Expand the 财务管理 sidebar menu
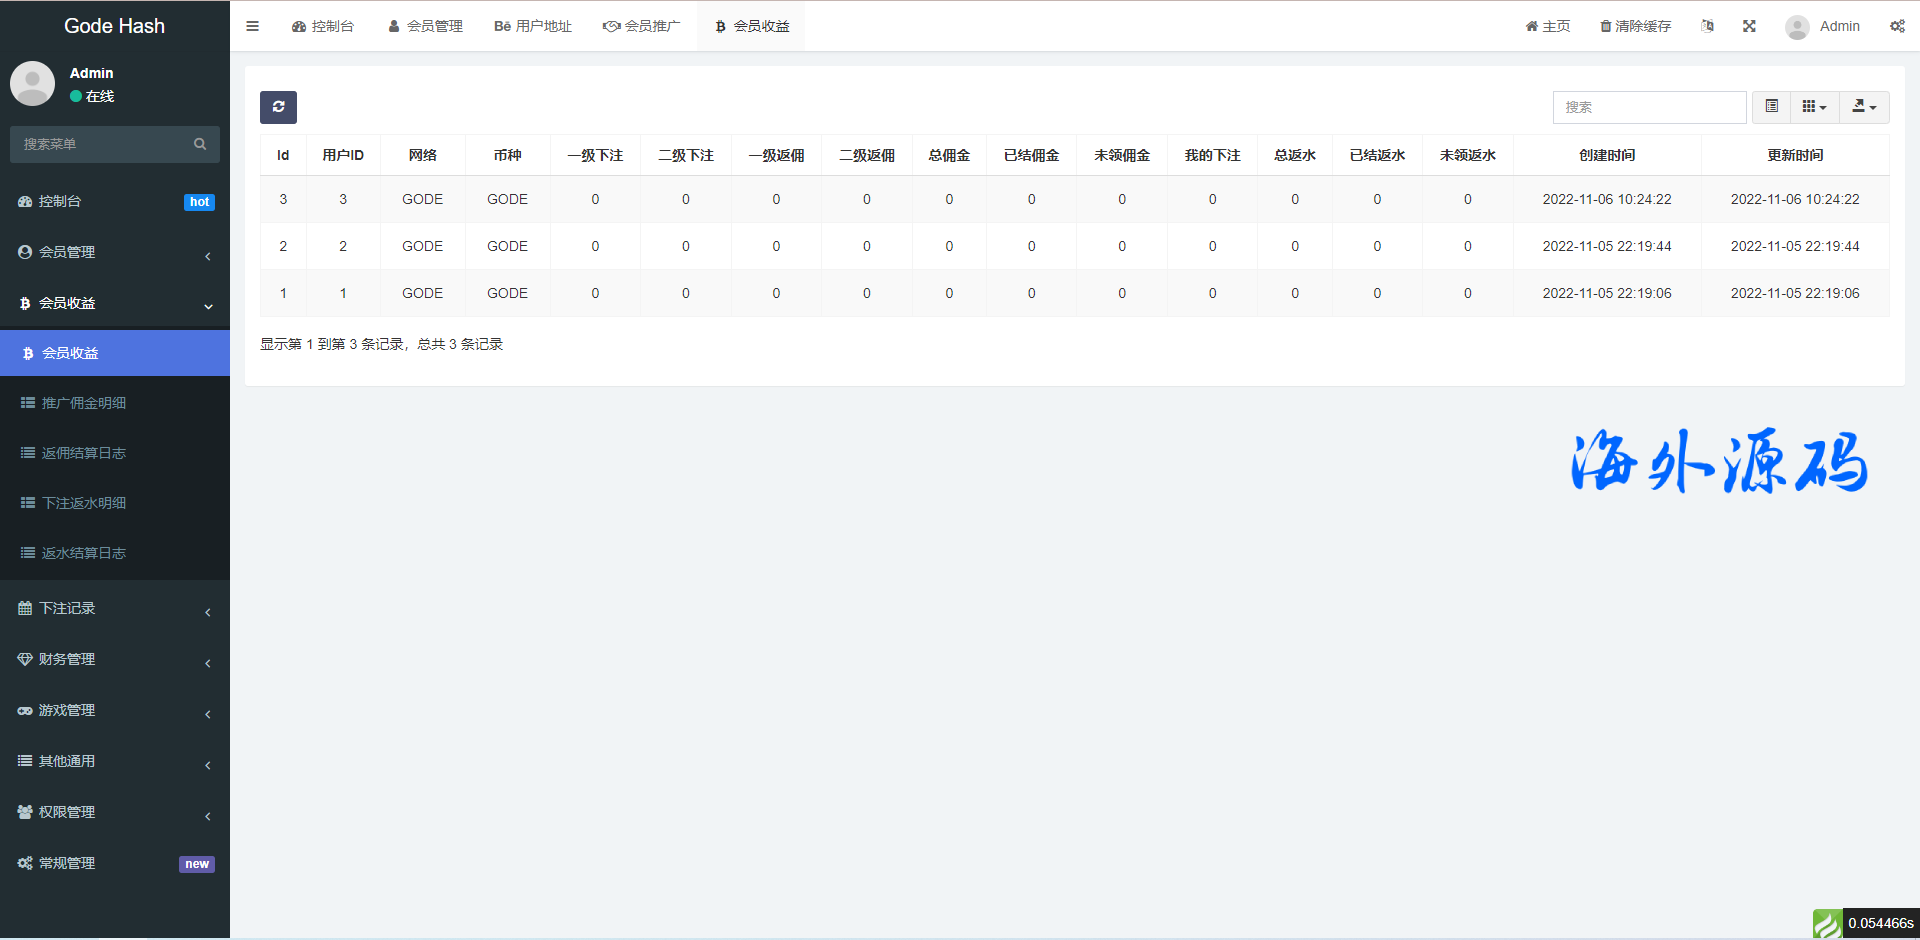 (114, 659)
